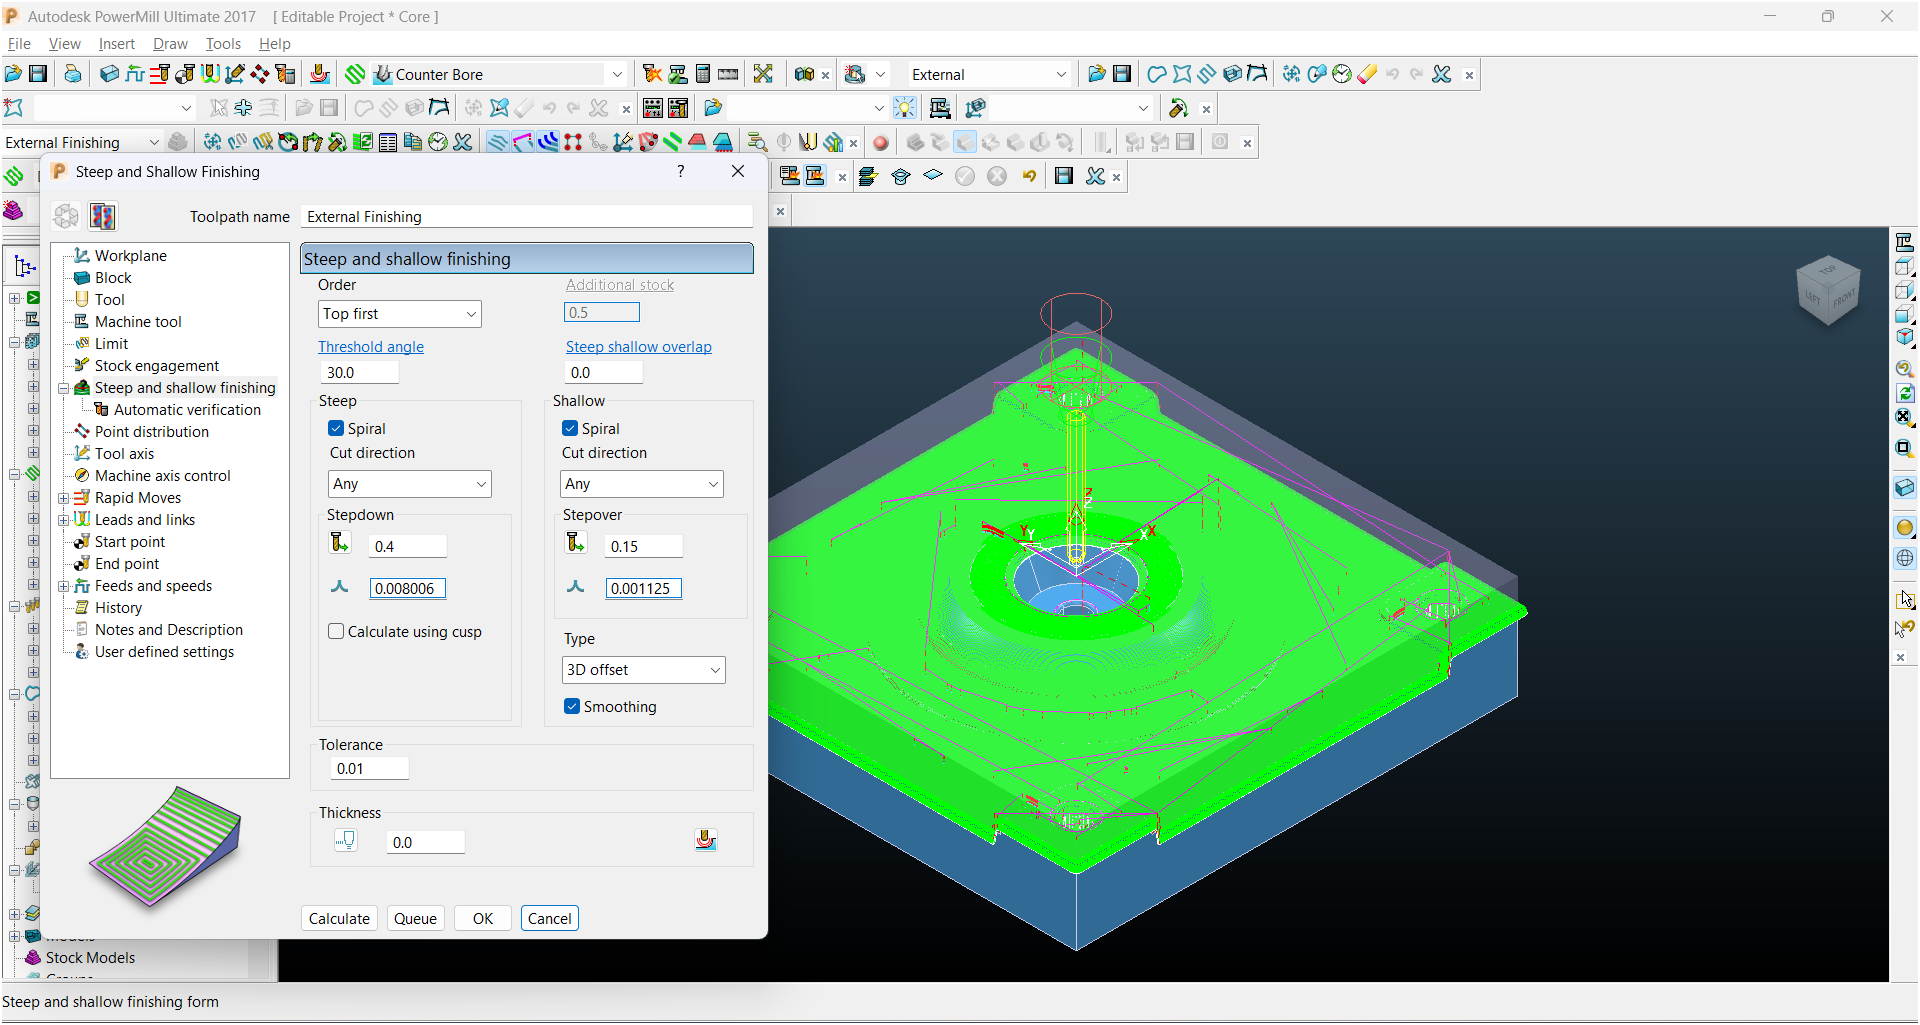
Task: Click the view cube in the viewport
Action: [x=1828, y=290]
